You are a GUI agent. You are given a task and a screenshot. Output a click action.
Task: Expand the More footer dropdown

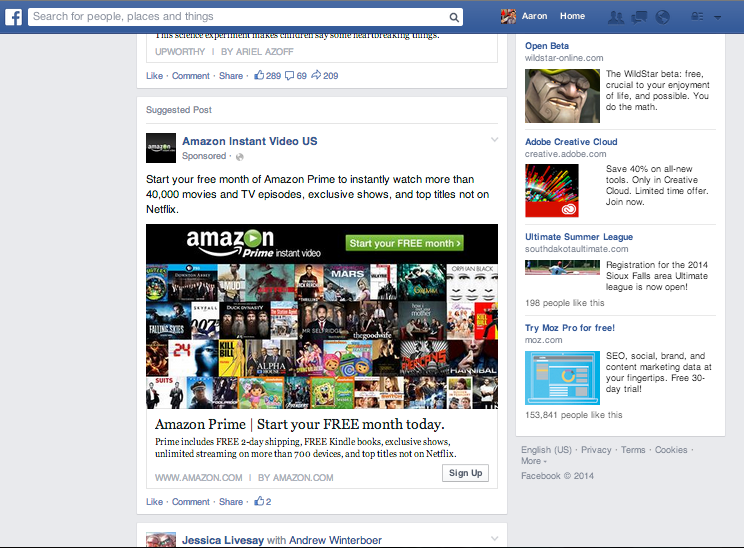[x=533, y=461]
